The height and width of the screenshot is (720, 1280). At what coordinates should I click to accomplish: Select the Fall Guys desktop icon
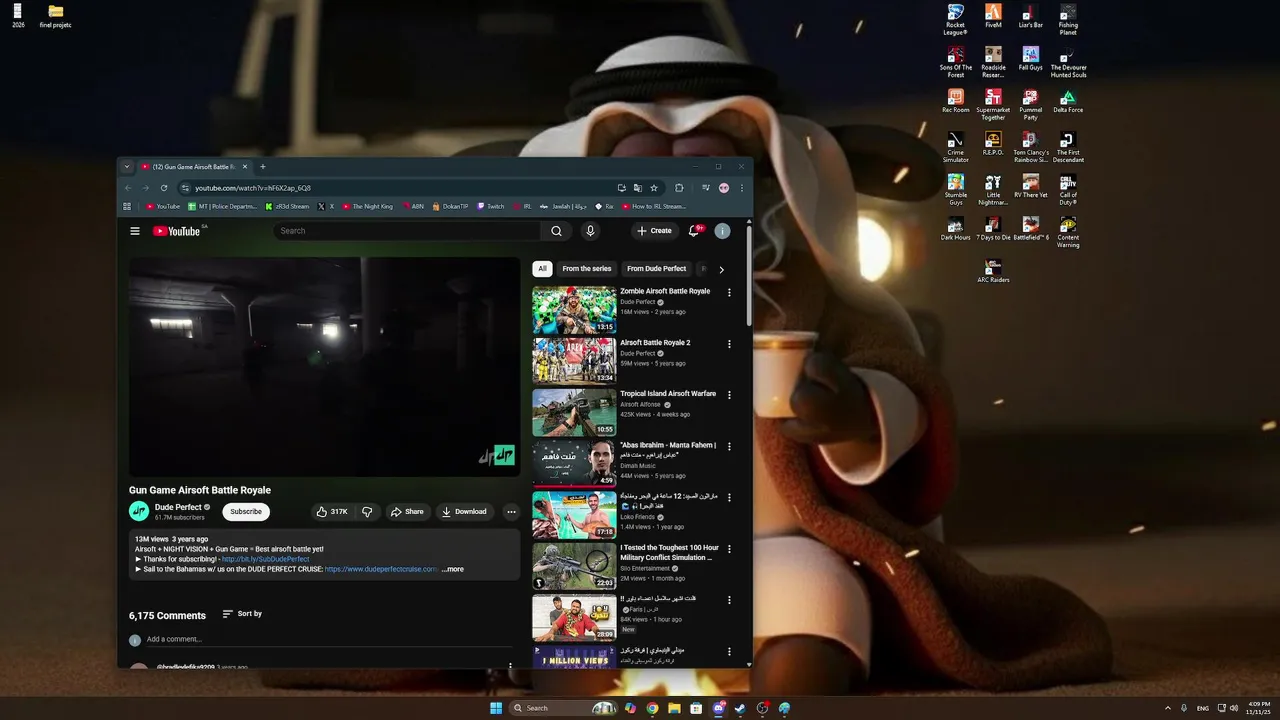[x=1030, y=59]
